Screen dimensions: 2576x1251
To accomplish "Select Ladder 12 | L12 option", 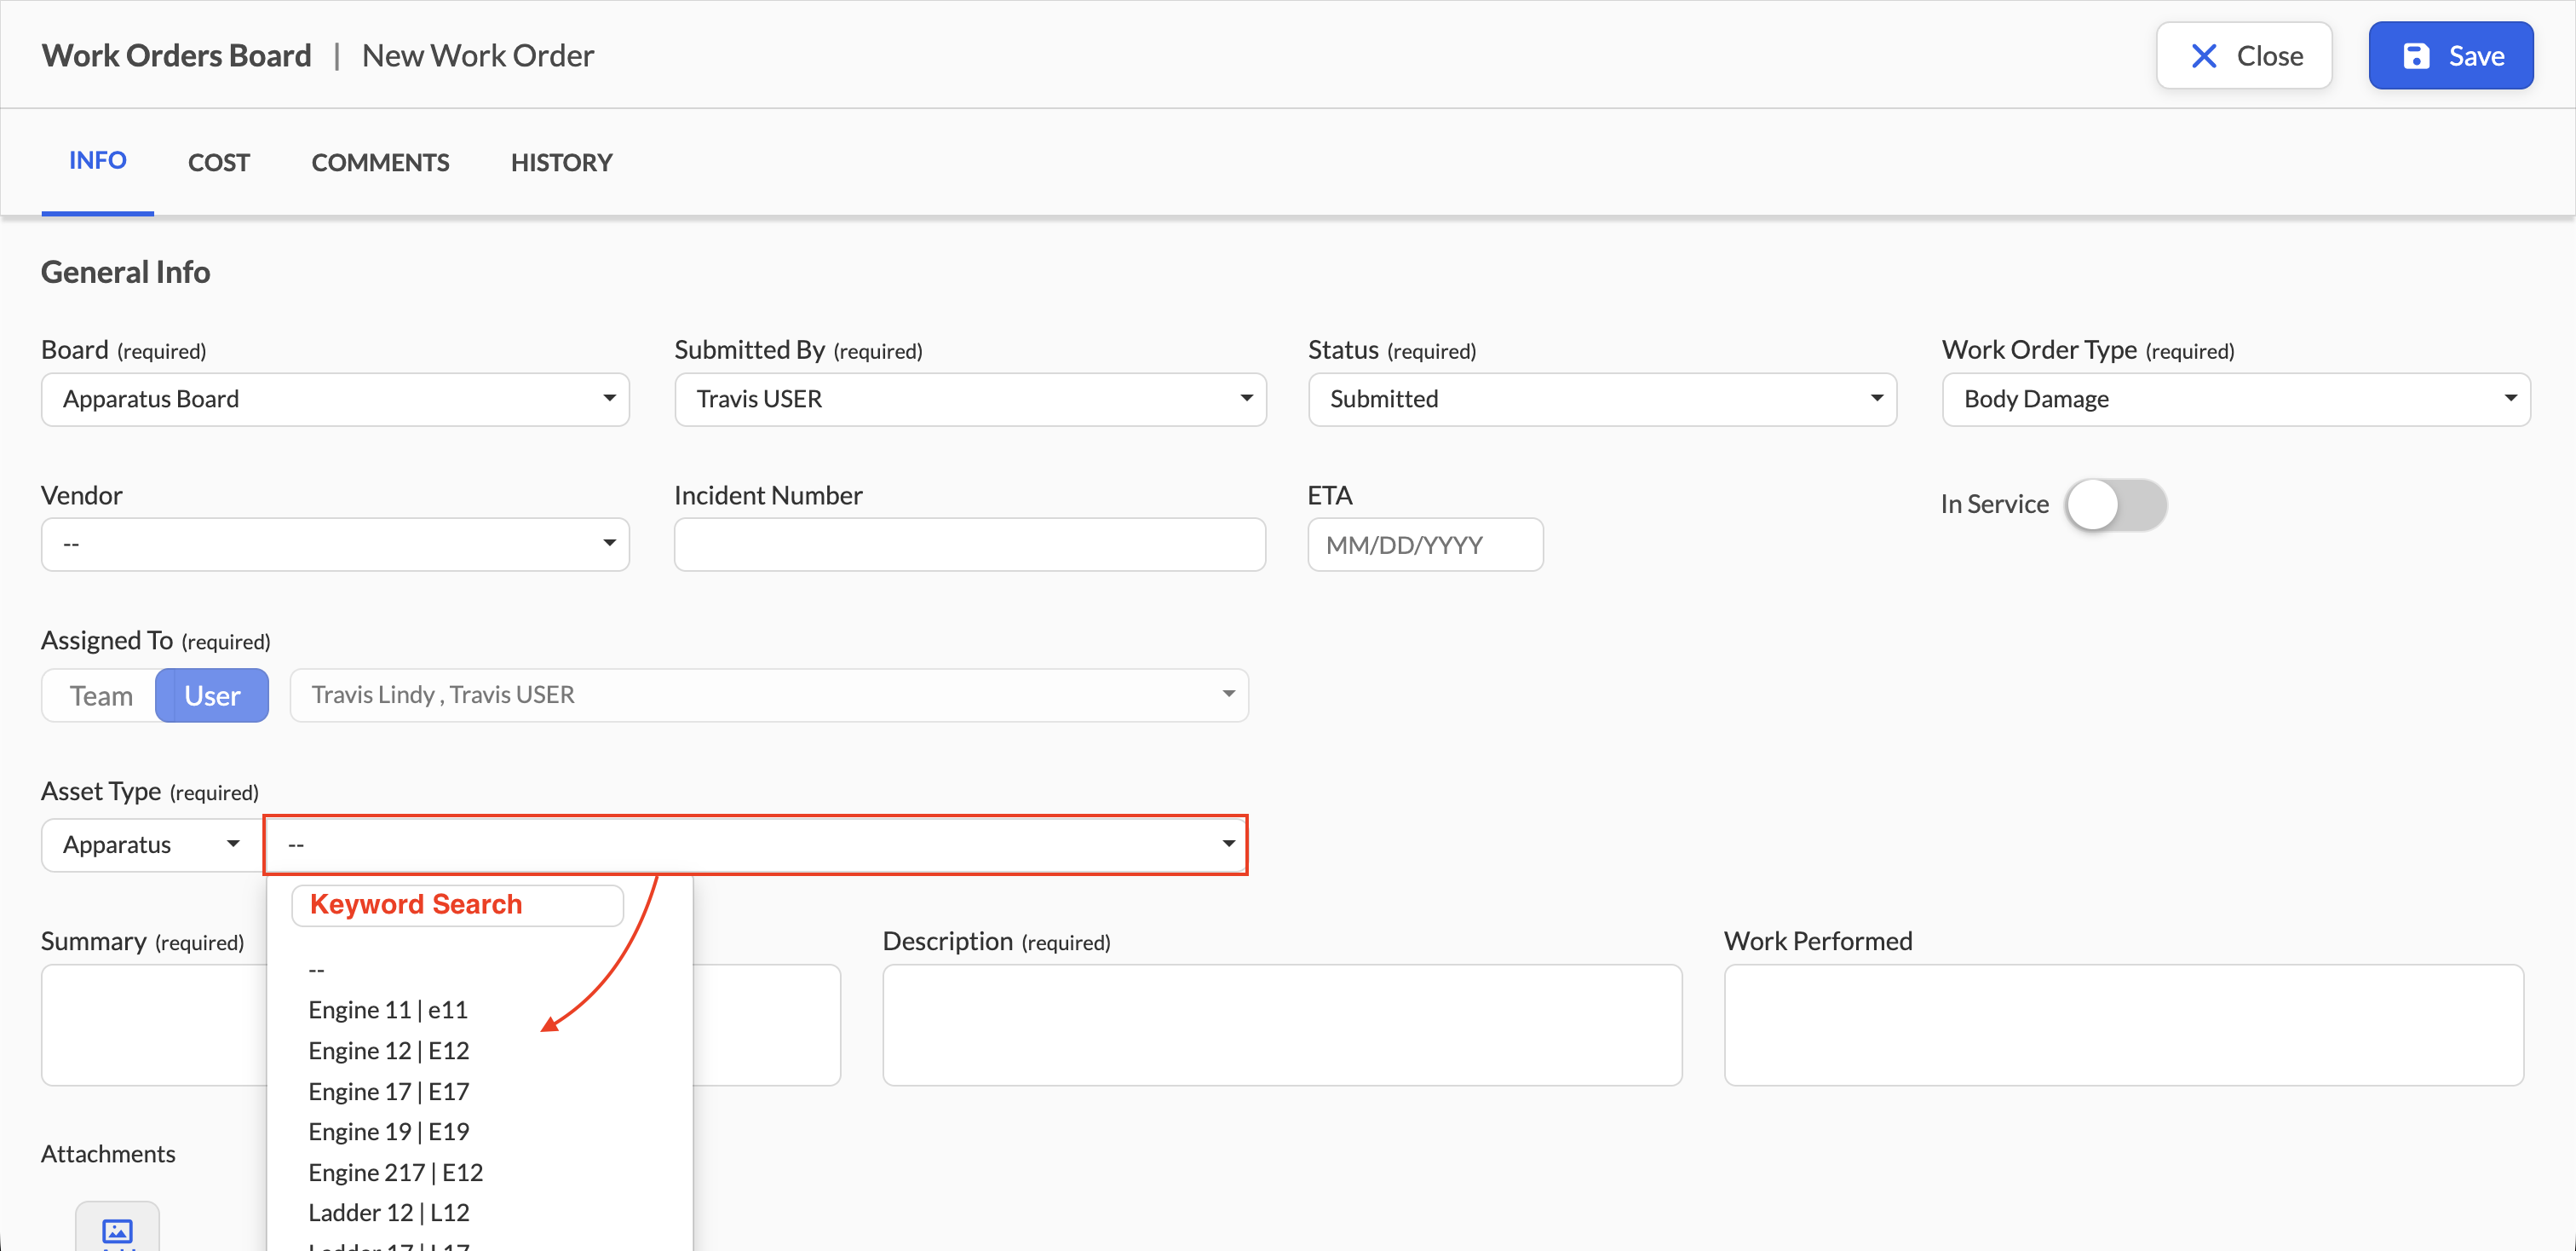I will point(389,1212).
